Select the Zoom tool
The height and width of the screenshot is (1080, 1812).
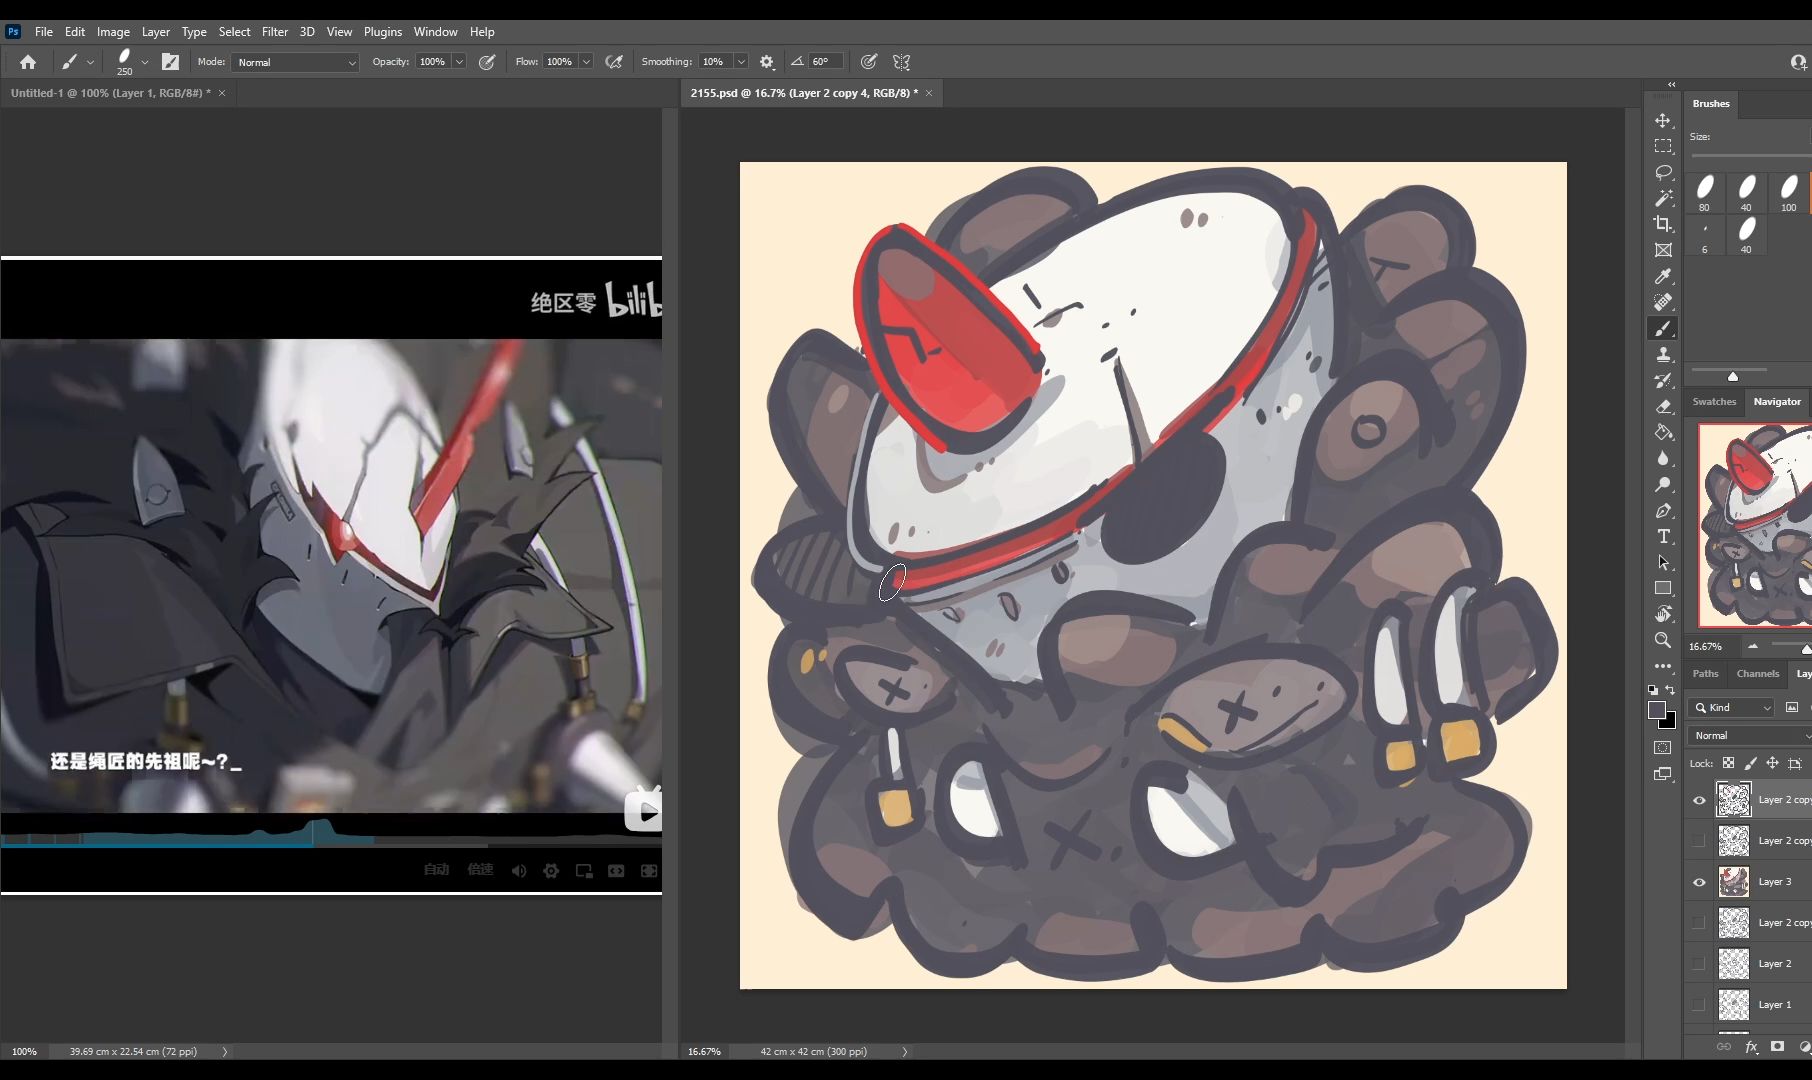[x=1663, y=640]
